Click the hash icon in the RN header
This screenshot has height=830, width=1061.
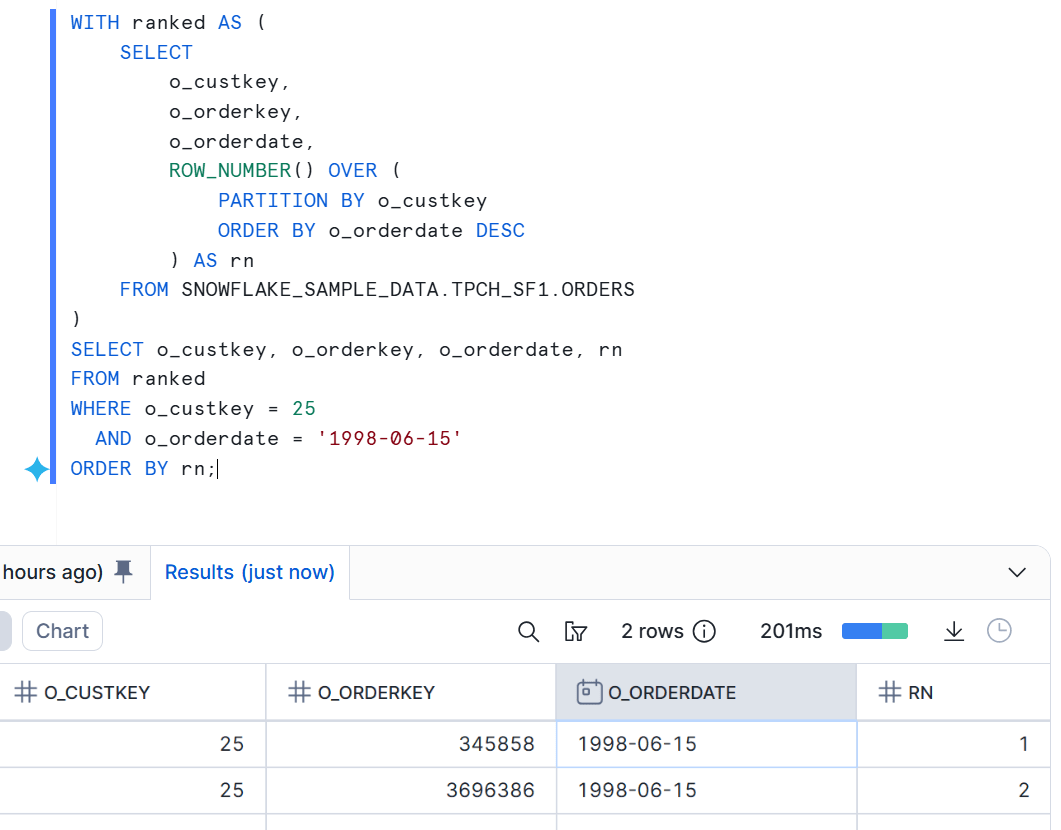click(x=889, y=692)
